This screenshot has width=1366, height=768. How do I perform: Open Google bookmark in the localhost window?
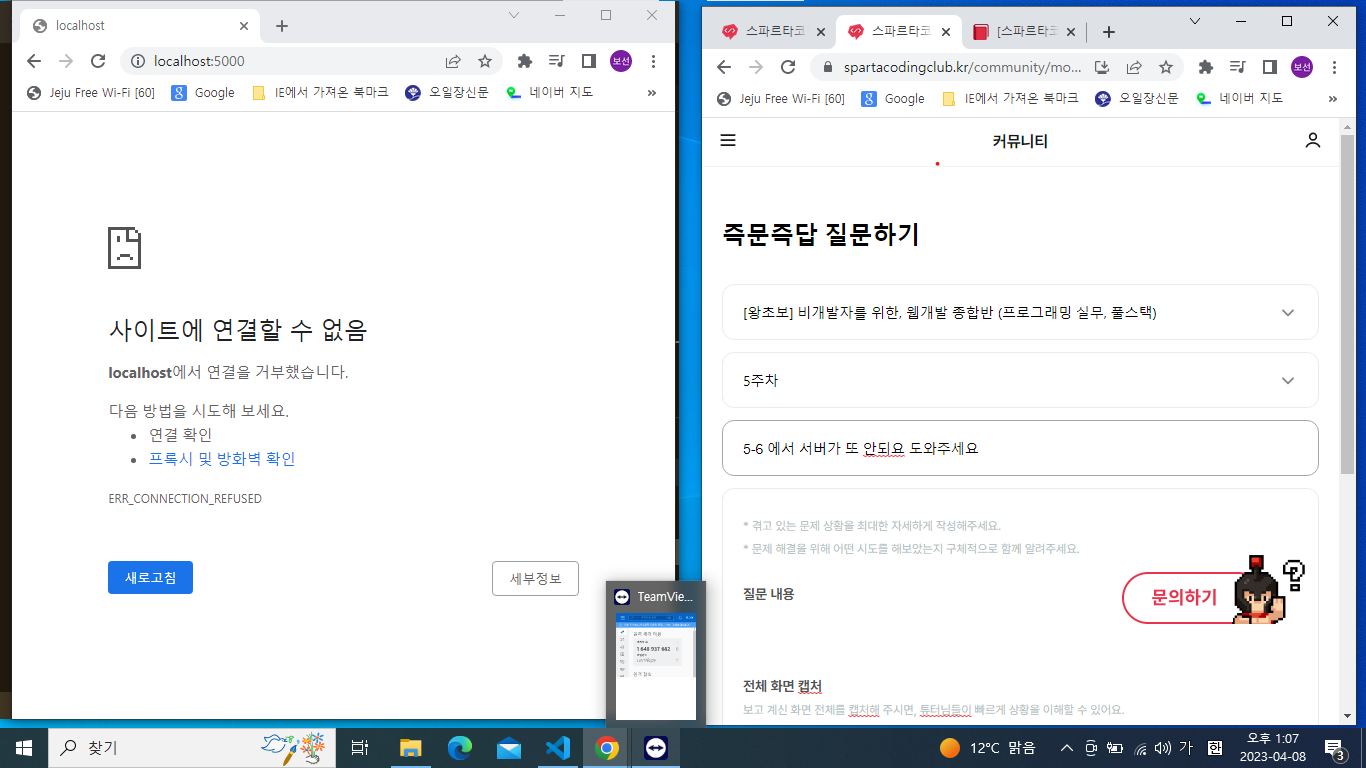click(x=203, y=93)
